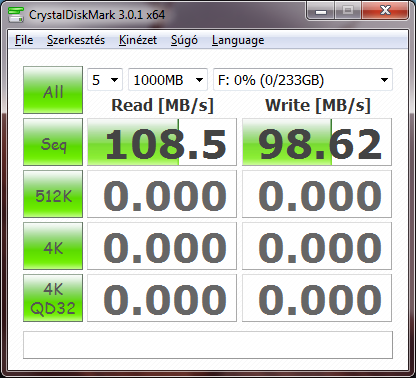Start the 512K test

(x=53, y=194)
